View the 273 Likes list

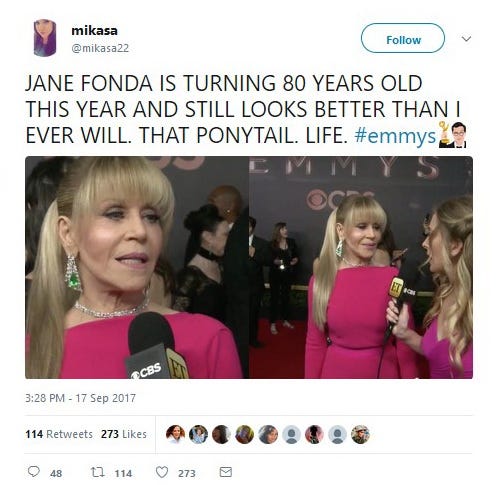click(x=124, y=434)
